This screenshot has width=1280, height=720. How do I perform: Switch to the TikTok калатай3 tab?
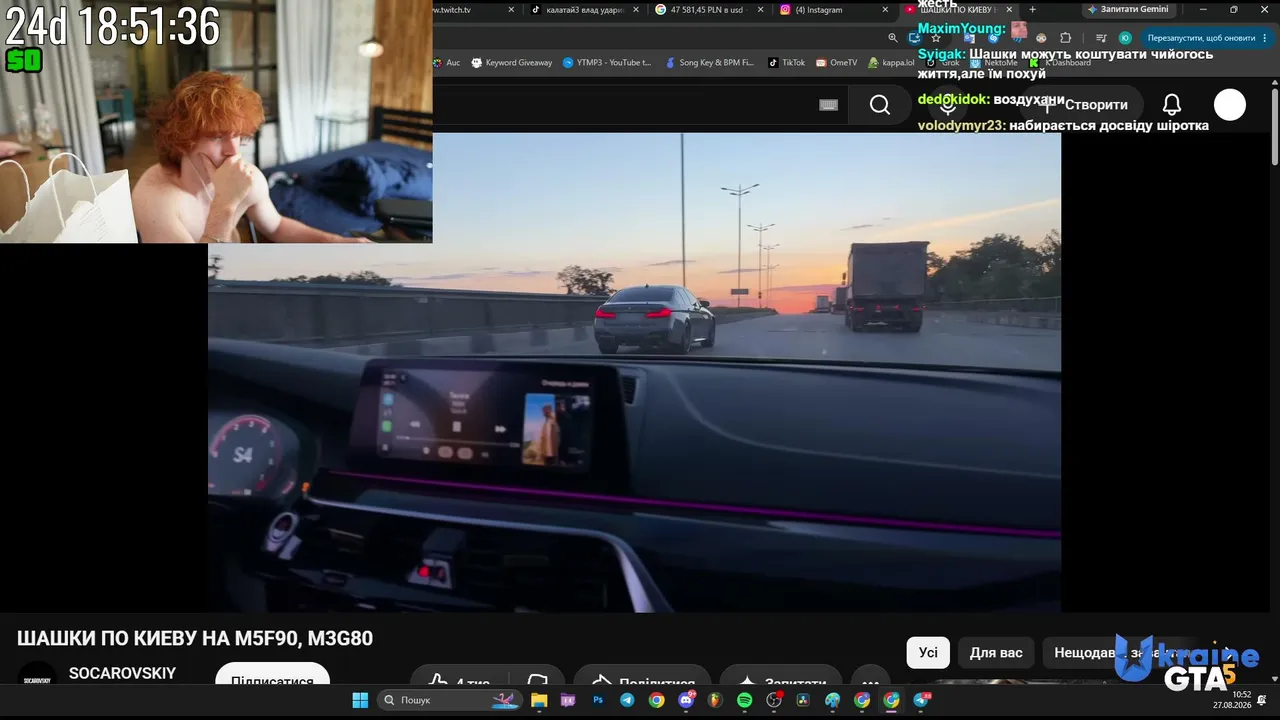pyautogui.click(x=585, y=10)
